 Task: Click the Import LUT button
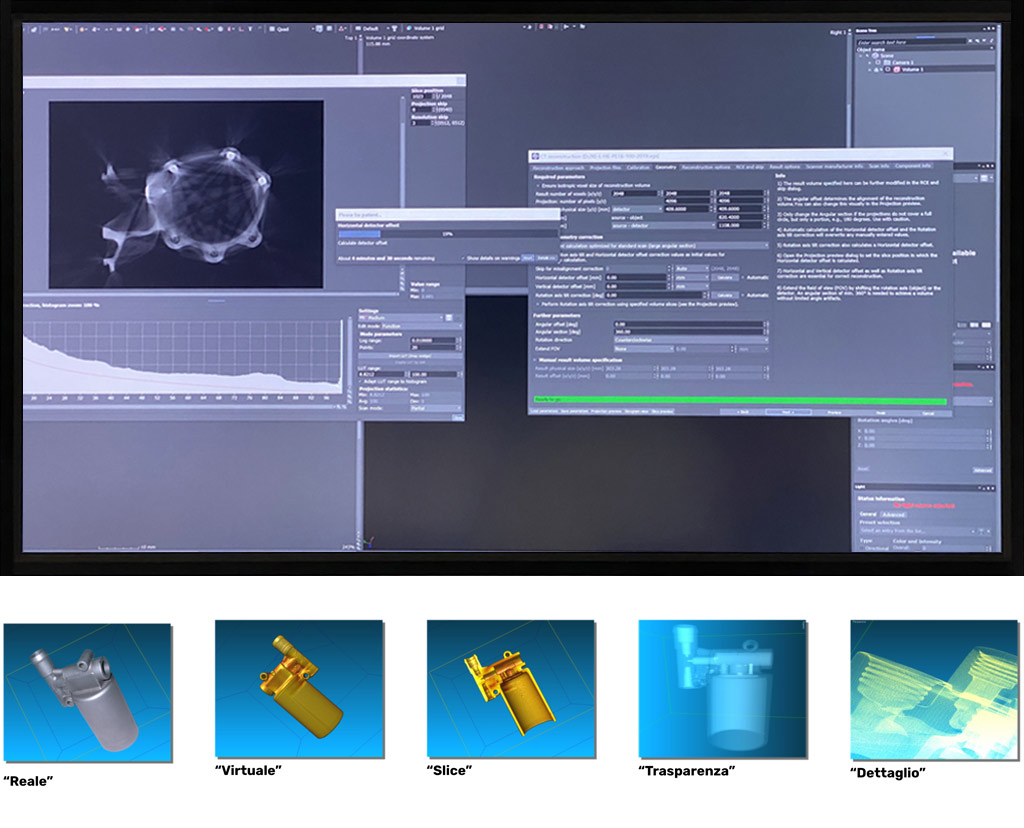pos(409,356)
